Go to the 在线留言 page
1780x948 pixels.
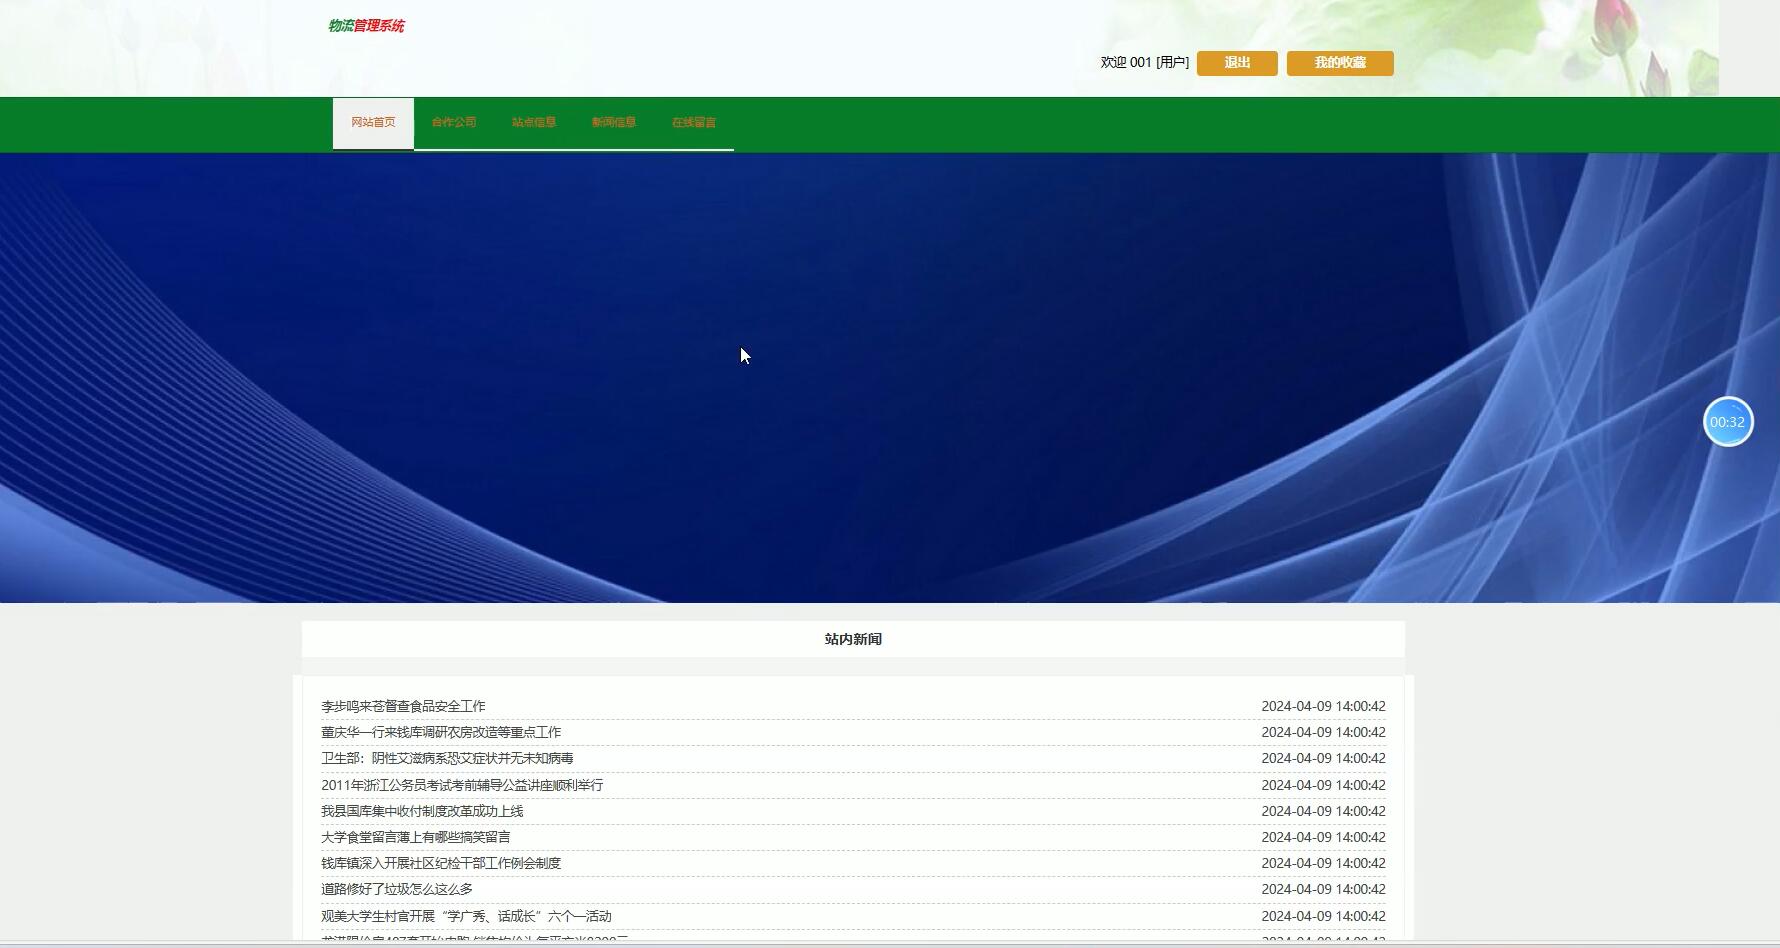(694, 122)
